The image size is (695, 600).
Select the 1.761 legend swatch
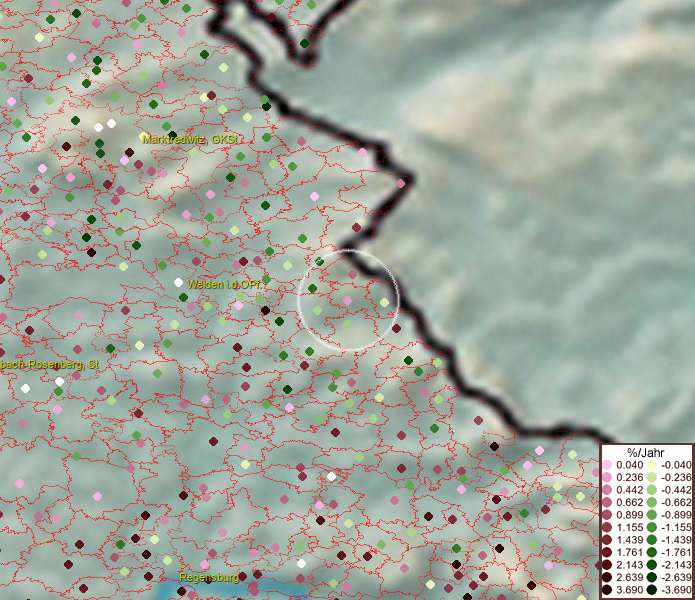pos(607,552)
